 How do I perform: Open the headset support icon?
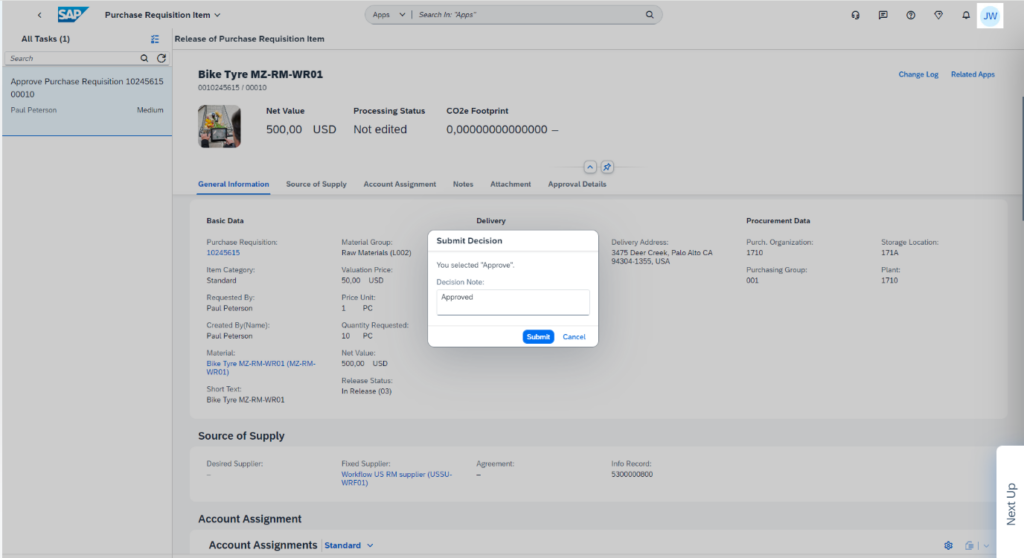coord(855,15)
